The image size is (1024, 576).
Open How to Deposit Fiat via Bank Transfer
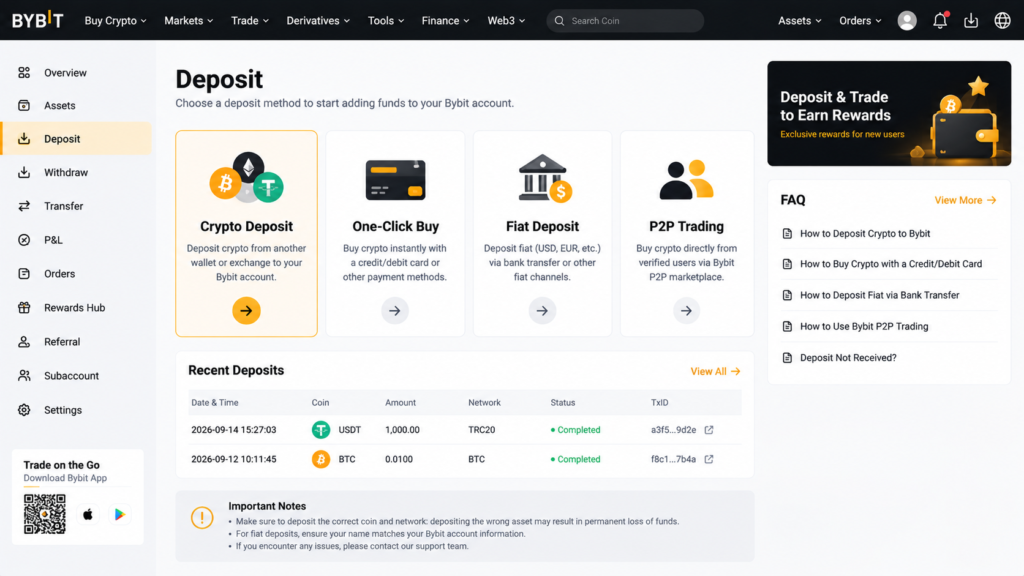[x=880, y=295]
